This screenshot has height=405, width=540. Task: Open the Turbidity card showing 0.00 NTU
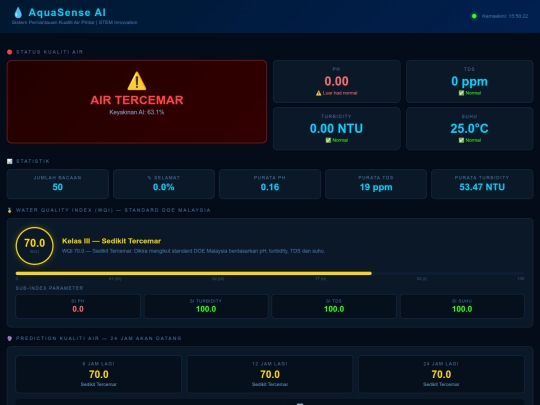pyautogui.click(x=336, y=128)
